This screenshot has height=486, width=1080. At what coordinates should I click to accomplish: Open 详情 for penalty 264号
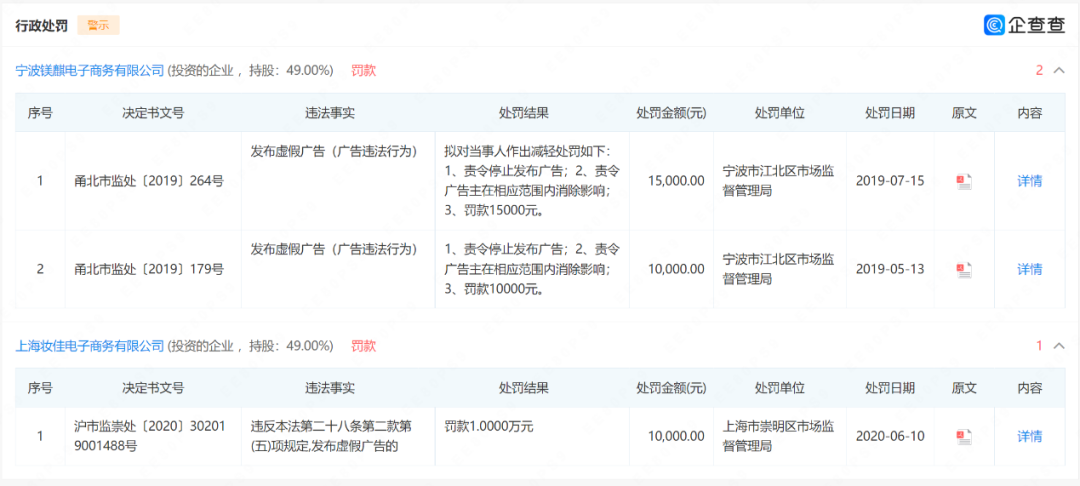click(1030, 181)
